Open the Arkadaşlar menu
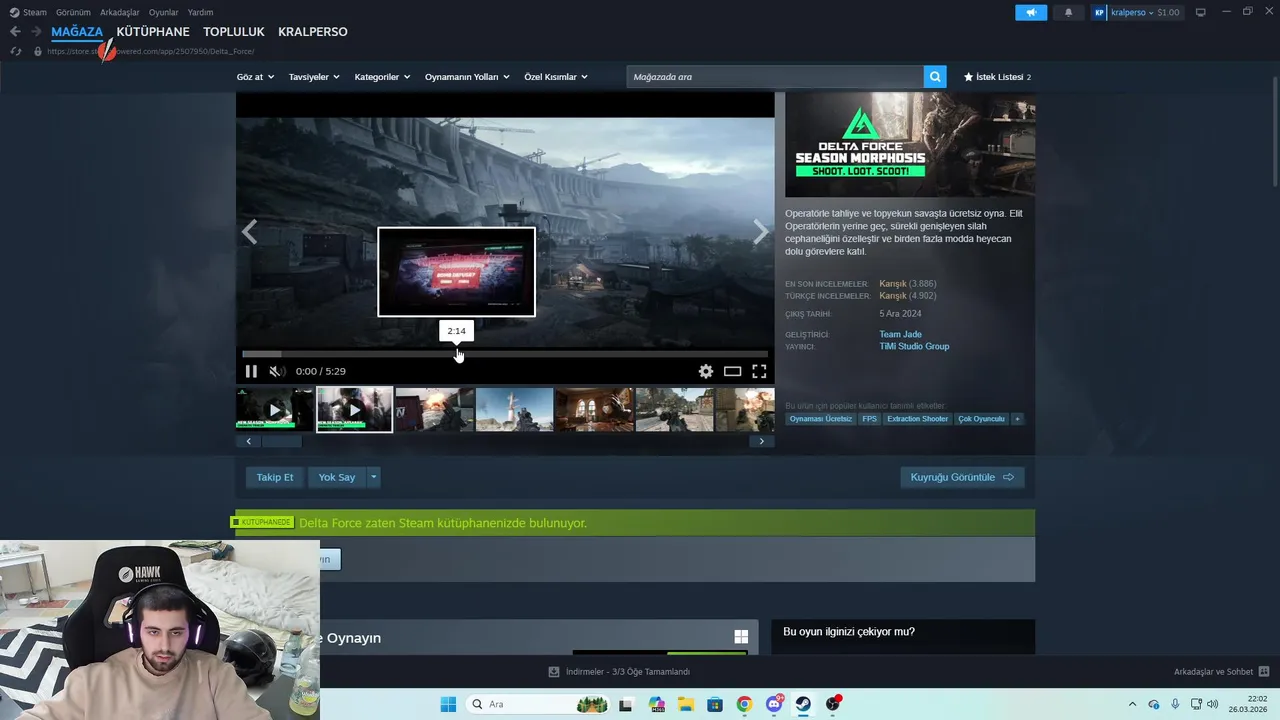 (120, 12)
